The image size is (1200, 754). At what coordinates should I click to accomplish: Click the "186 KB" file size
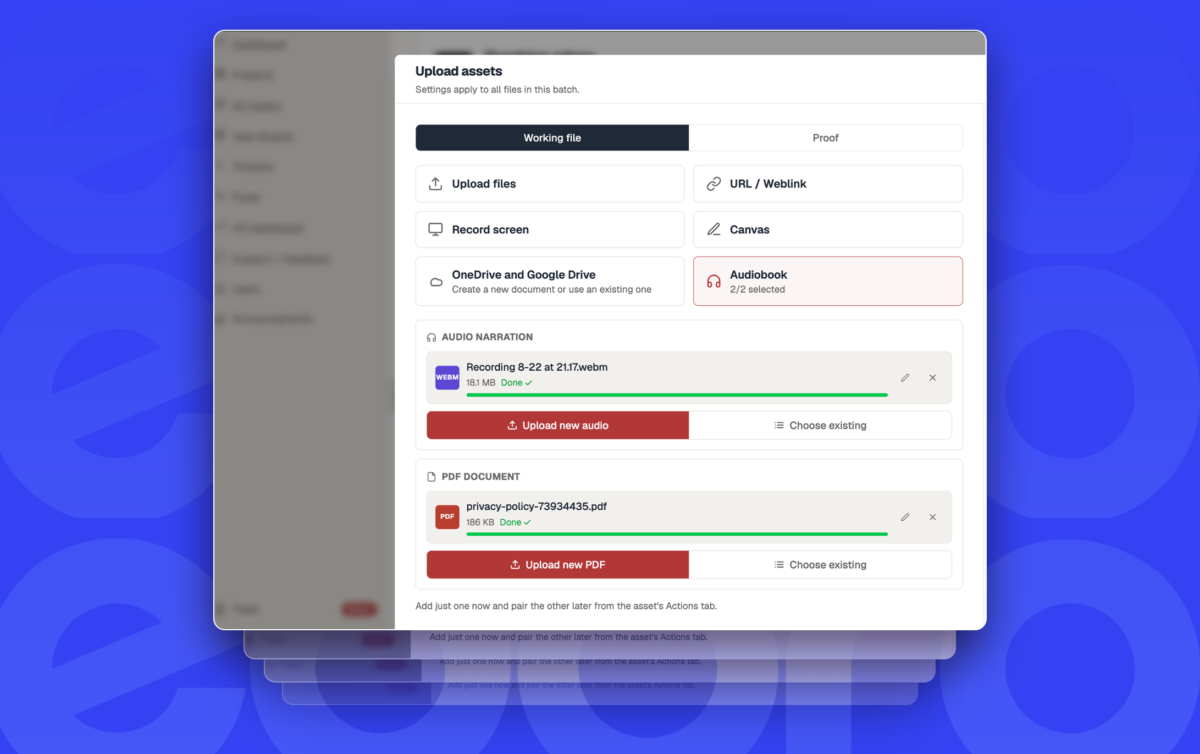pos(481,522)
